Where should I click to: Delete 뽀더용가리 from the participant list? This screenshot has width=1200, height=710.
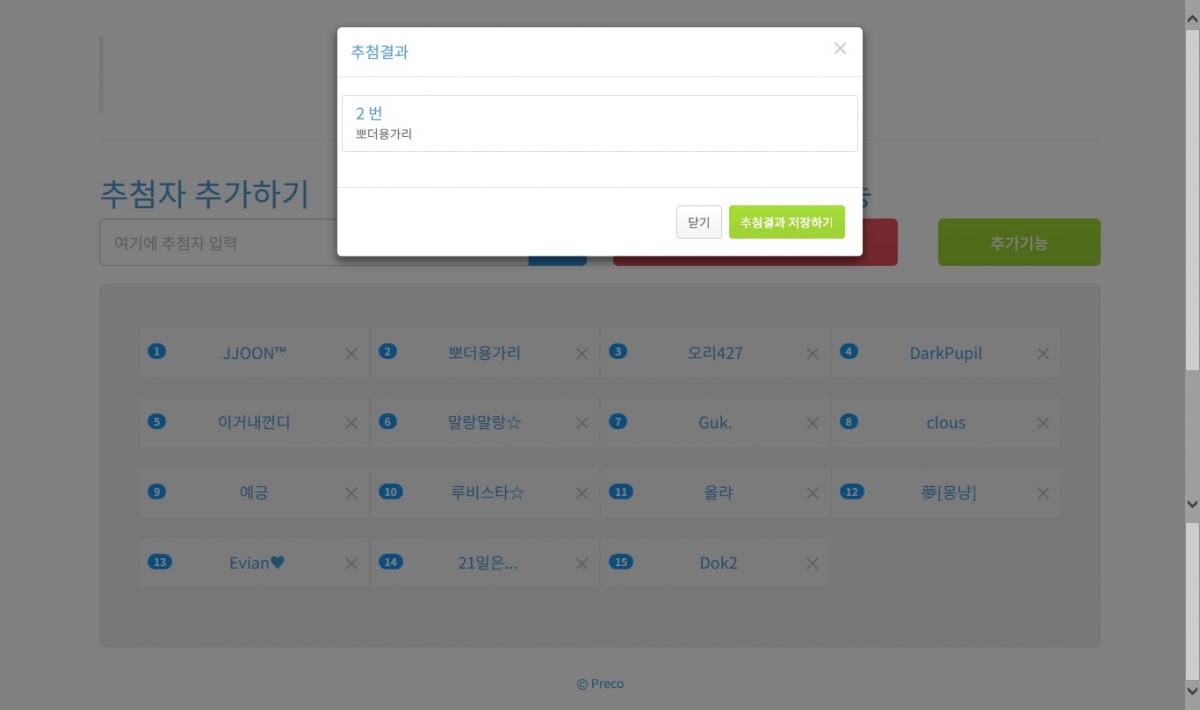582,354
